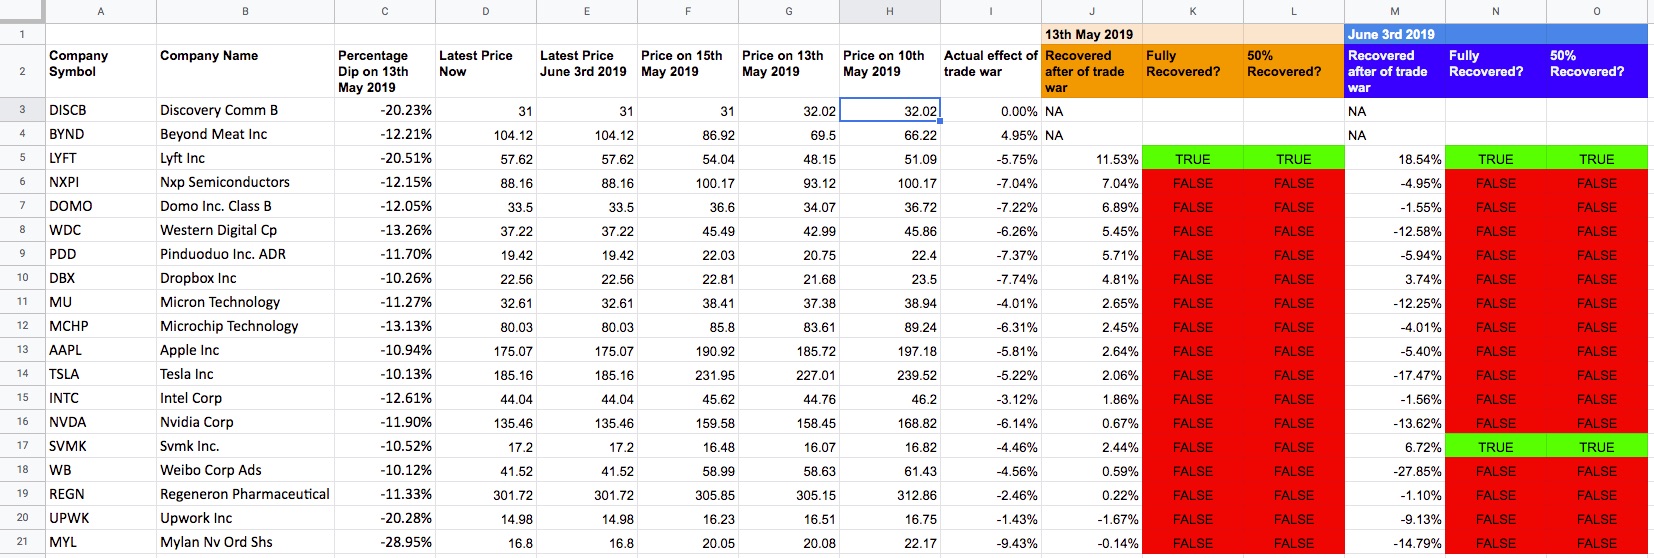1654x558 pixels.
Task: Click the "June 3rd 2019" blue header cell
Action: click(1394, 34)
